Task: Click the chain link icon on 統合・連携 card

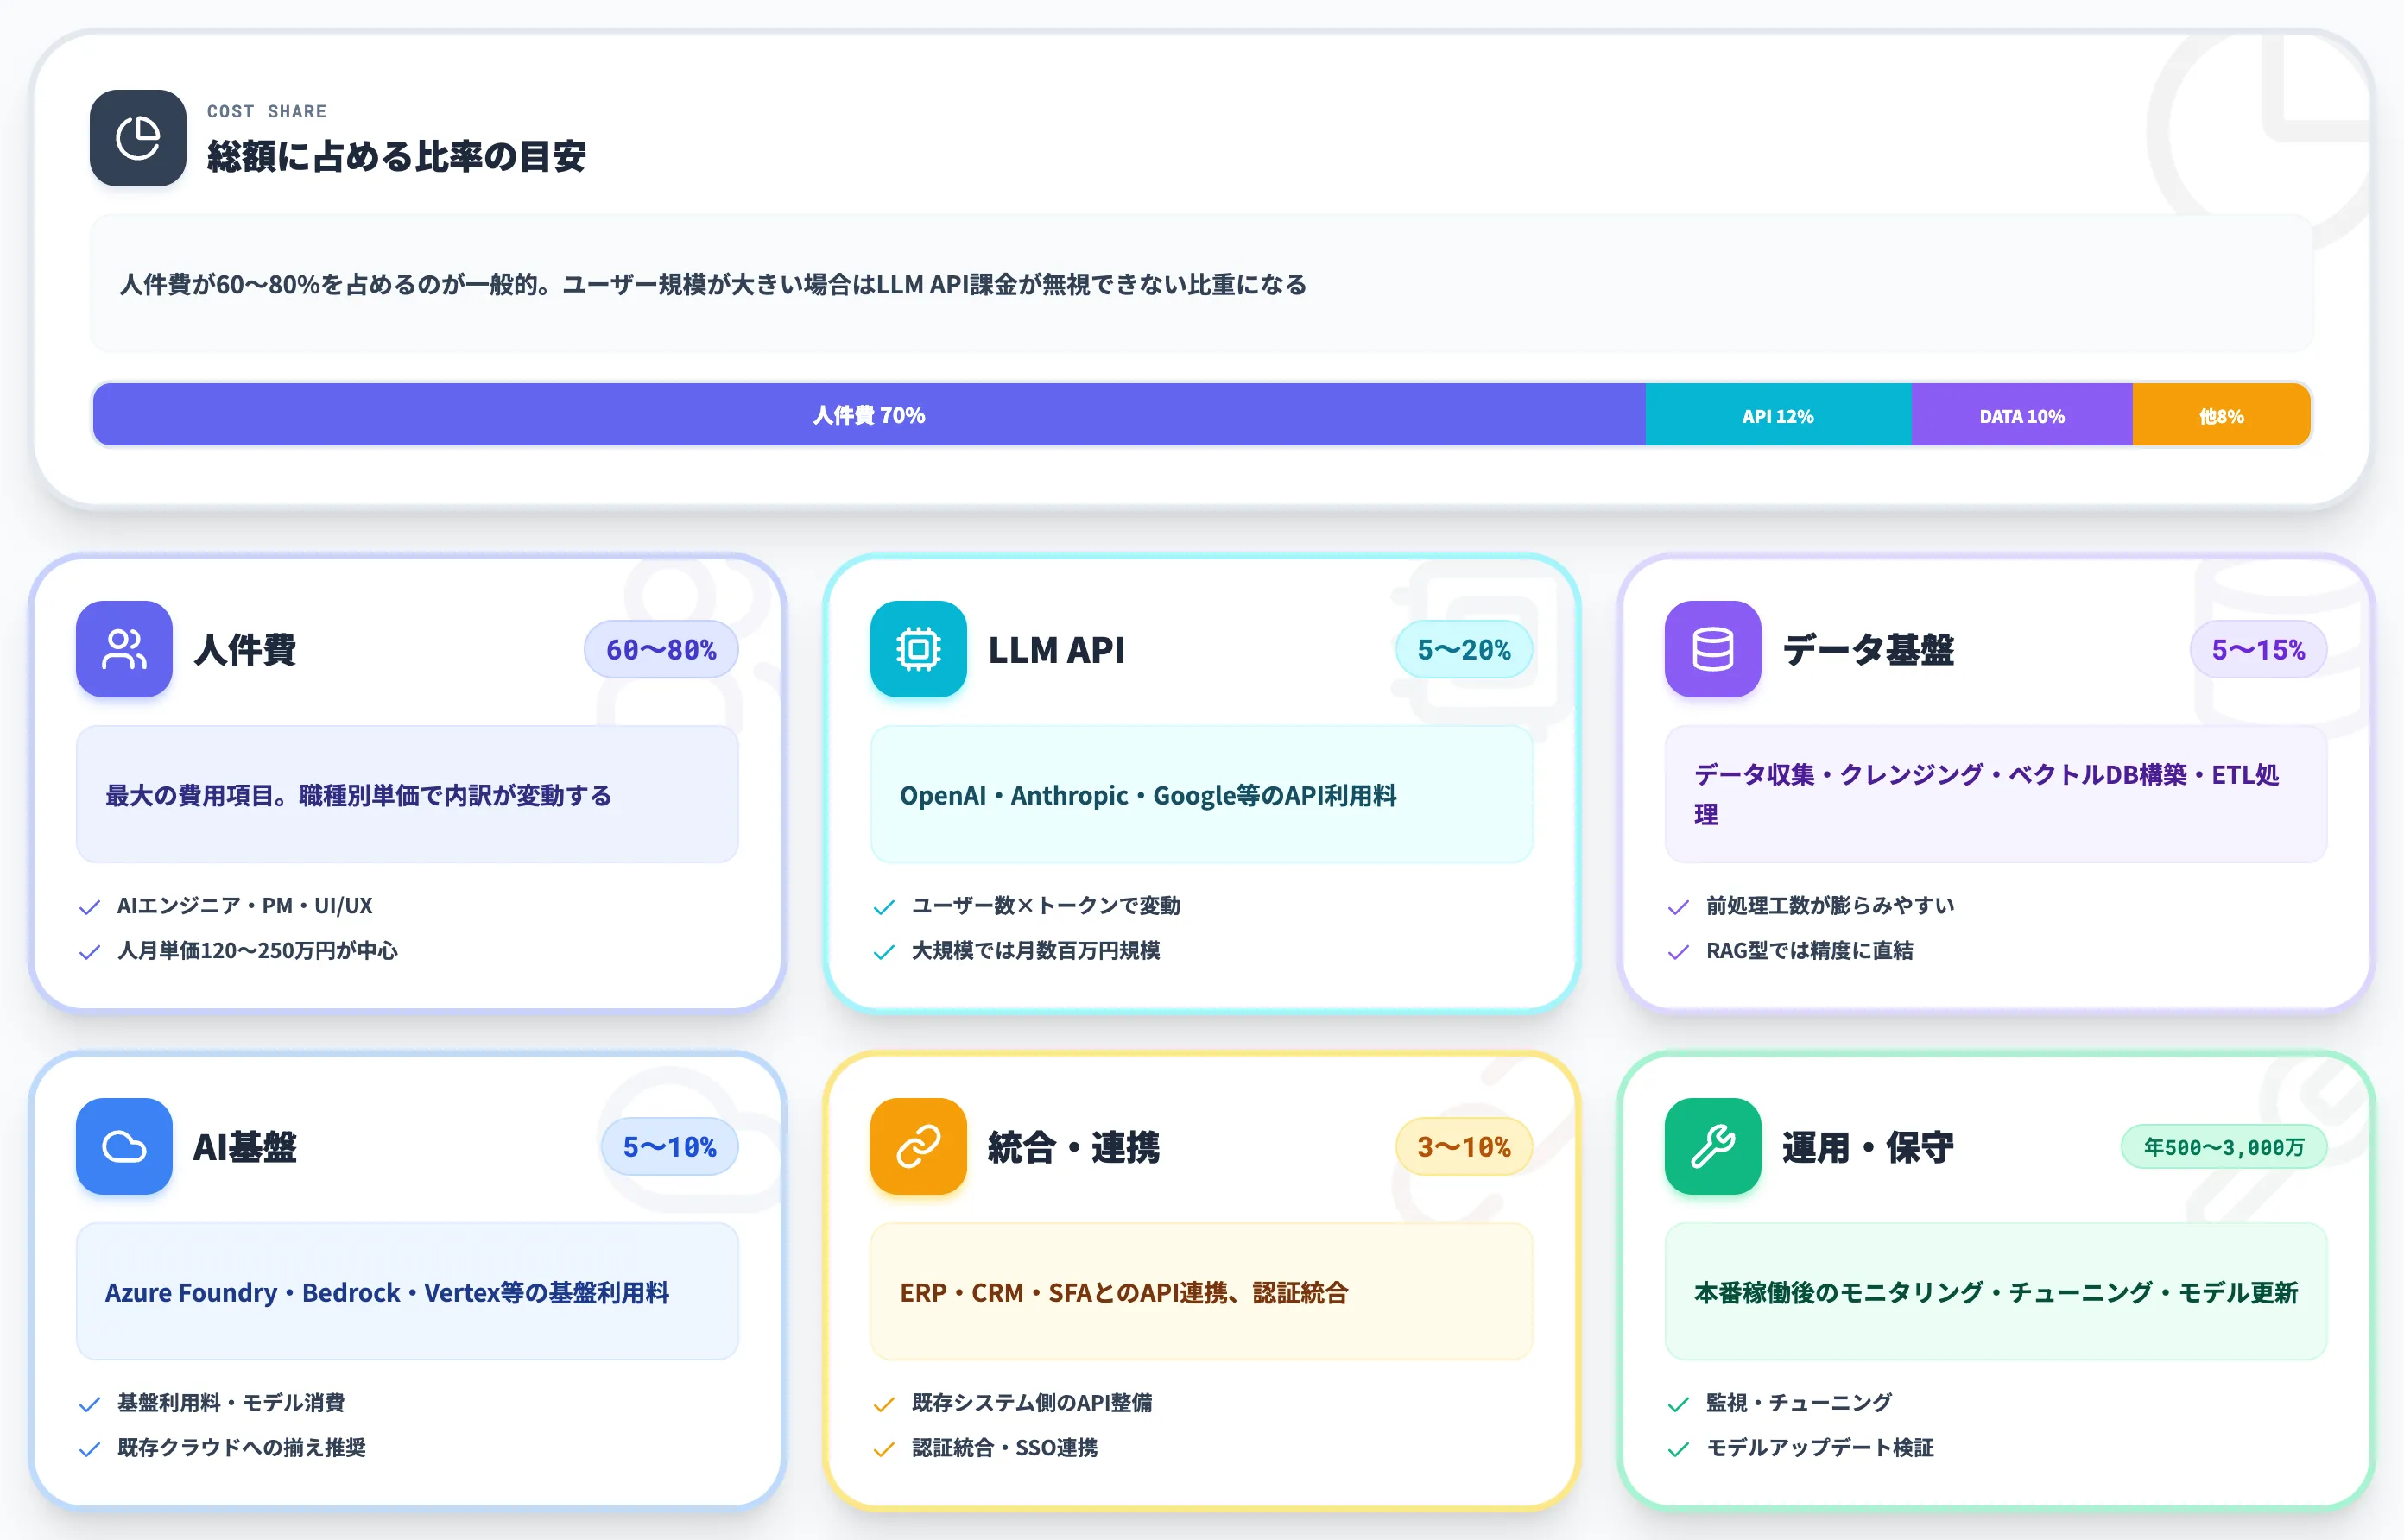Action: [x=918, y=1146]
